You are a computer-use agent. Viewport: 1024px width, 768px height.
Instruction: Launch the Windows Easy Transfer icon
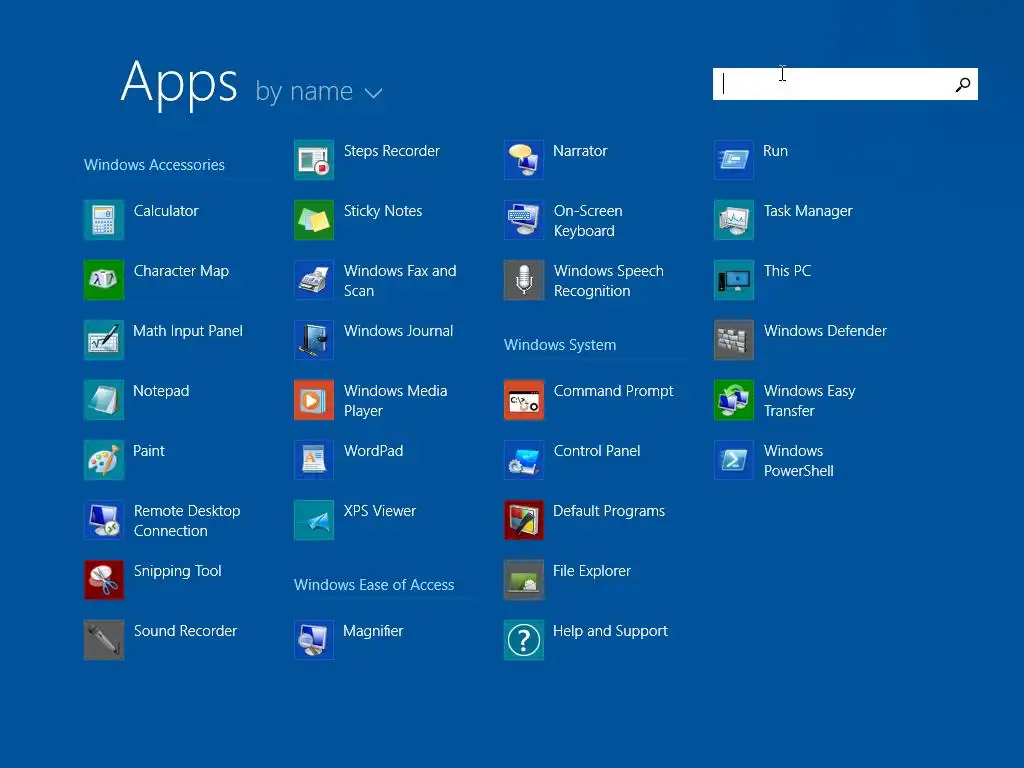click(x=734, y=400)
